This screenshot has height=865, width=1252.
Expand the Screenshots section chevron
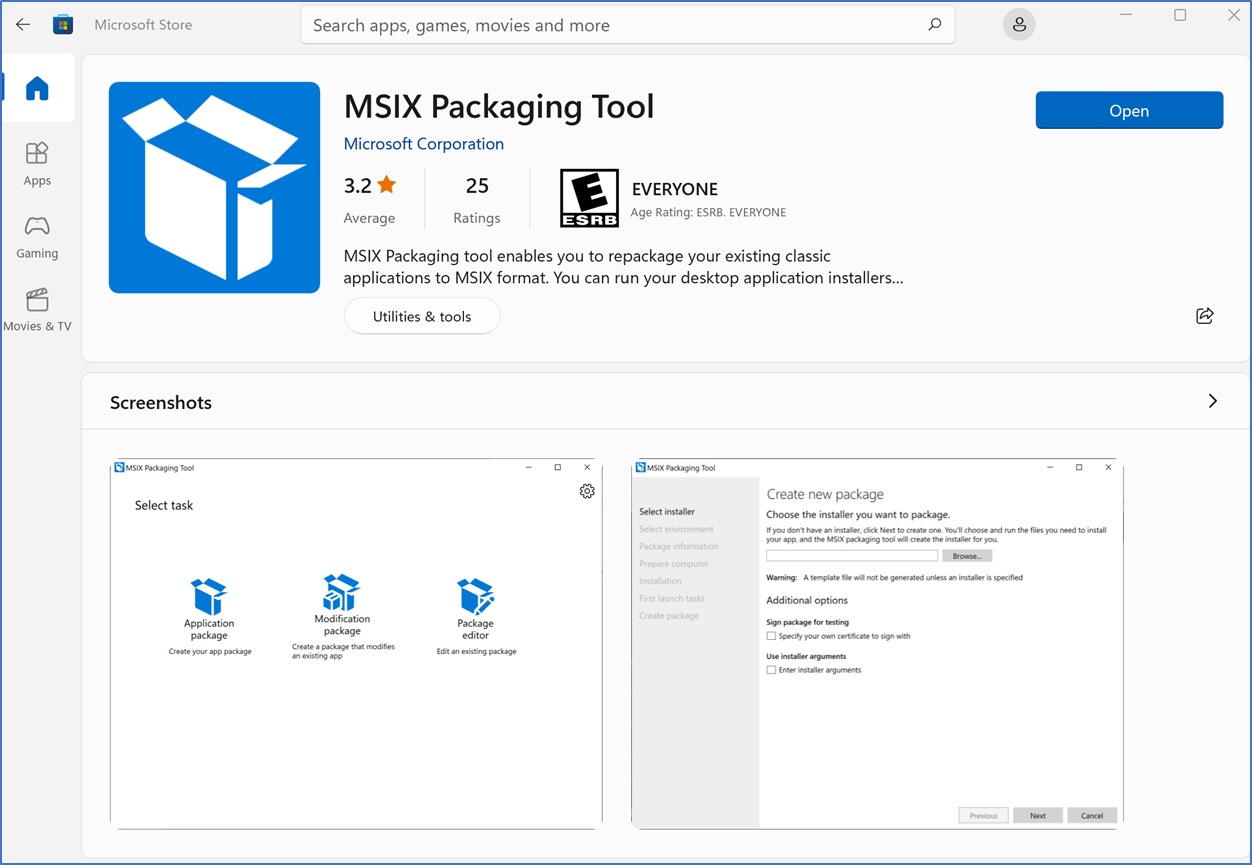(x=1212, y=399)
